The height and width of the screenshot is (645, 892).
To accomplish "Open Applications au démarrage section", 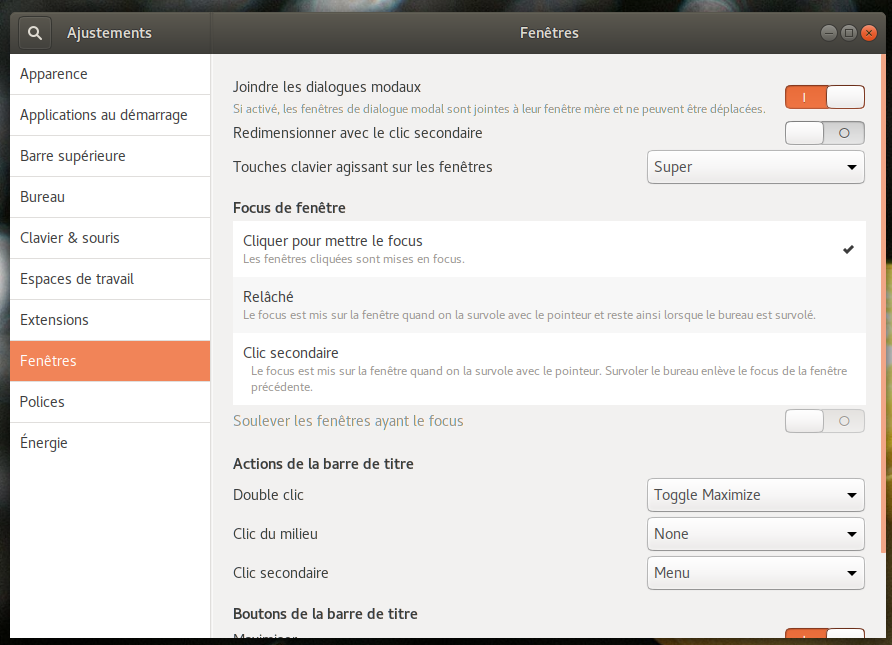I will [x=110, y=115].
